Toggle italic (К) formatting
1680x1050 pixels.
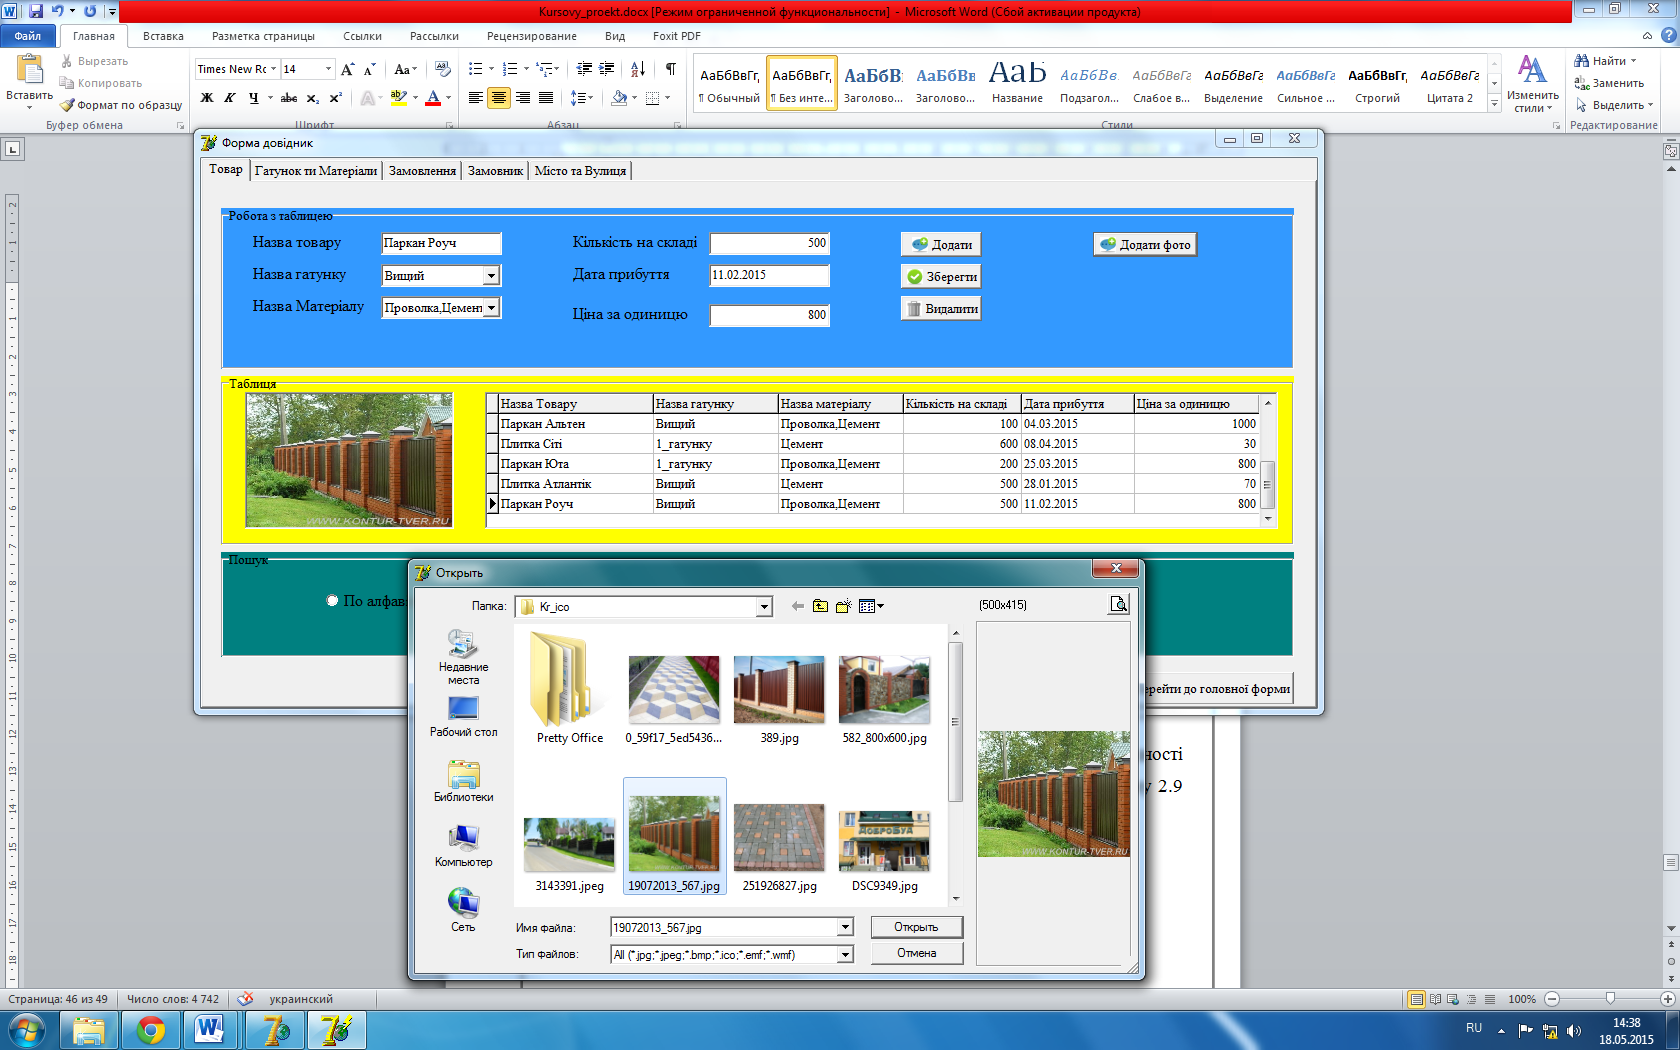tap(230, 98)
